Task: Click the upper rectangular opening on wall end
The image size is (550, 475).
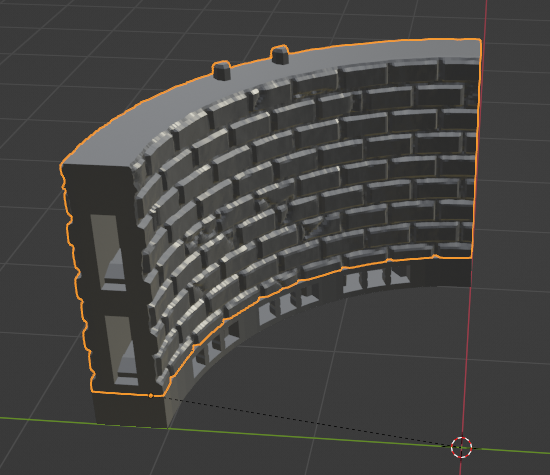Action: pos(108,253)
